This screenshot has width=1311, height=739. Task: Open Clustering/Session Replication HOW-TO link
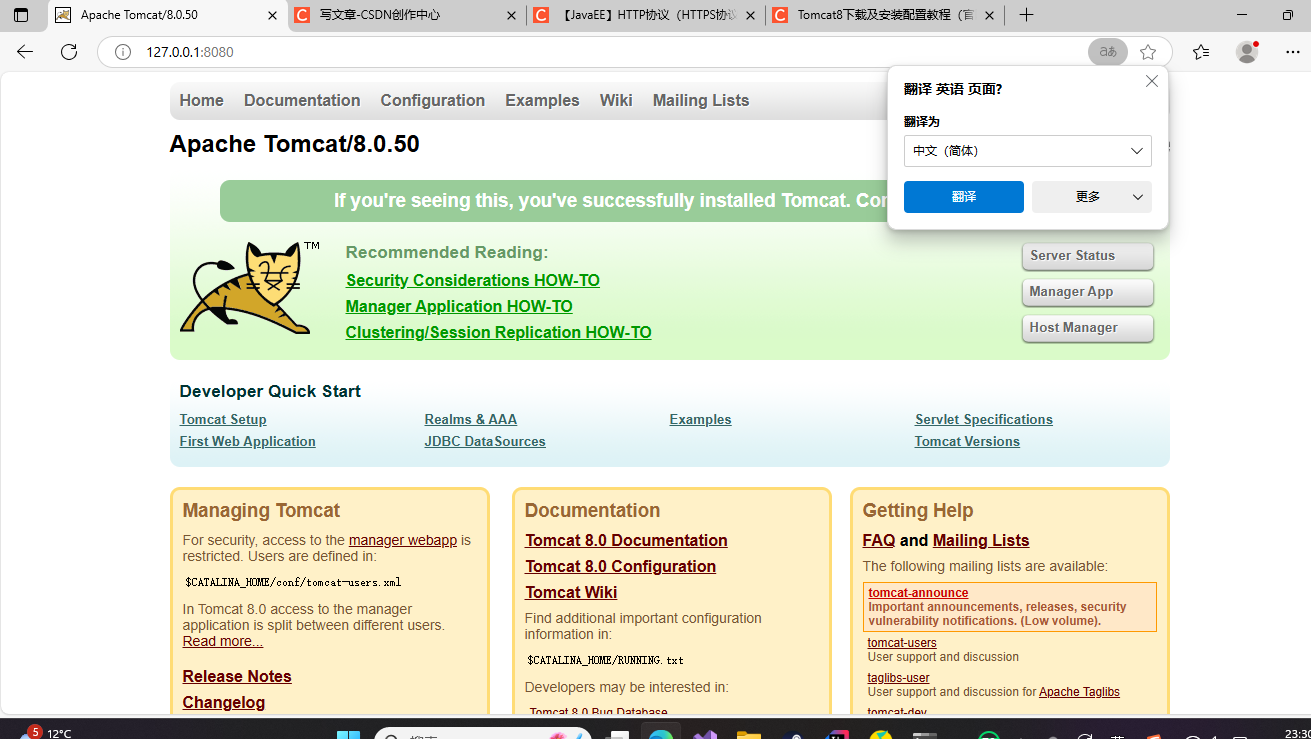[499, 332]
